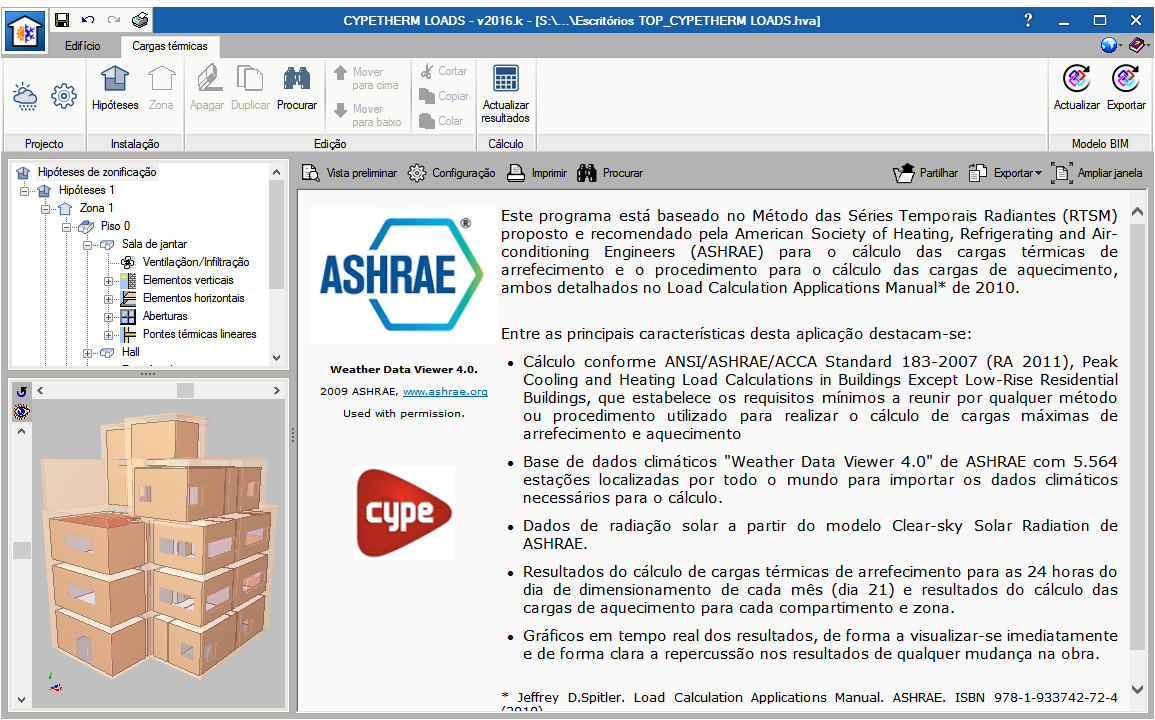The image size is (1155, 720).
Task: Run Actualizar resultados calculation
Action: coord(505,94)
